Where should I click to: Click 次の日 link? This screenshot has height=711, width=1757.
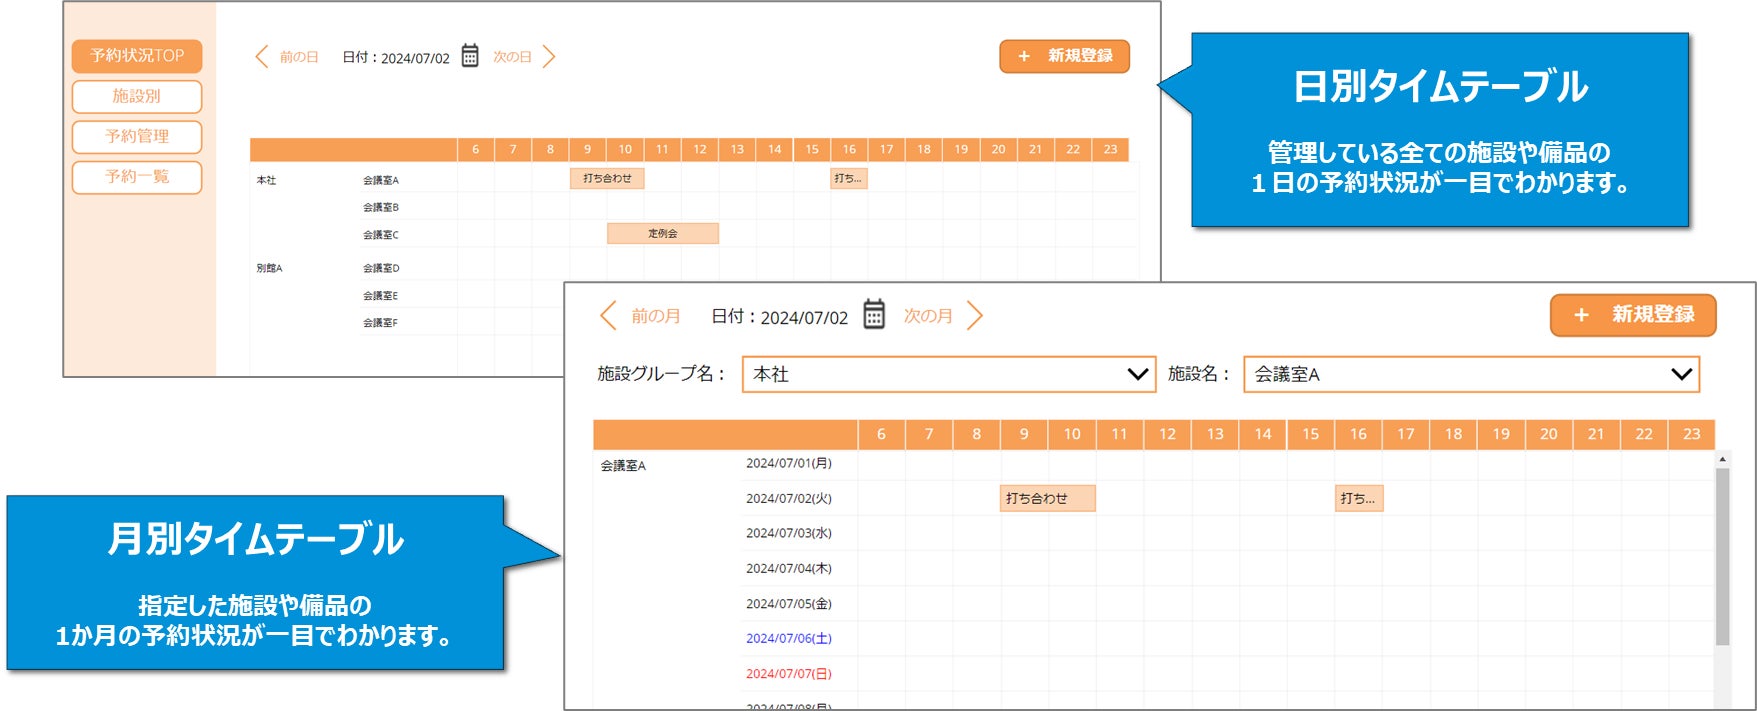512,57
